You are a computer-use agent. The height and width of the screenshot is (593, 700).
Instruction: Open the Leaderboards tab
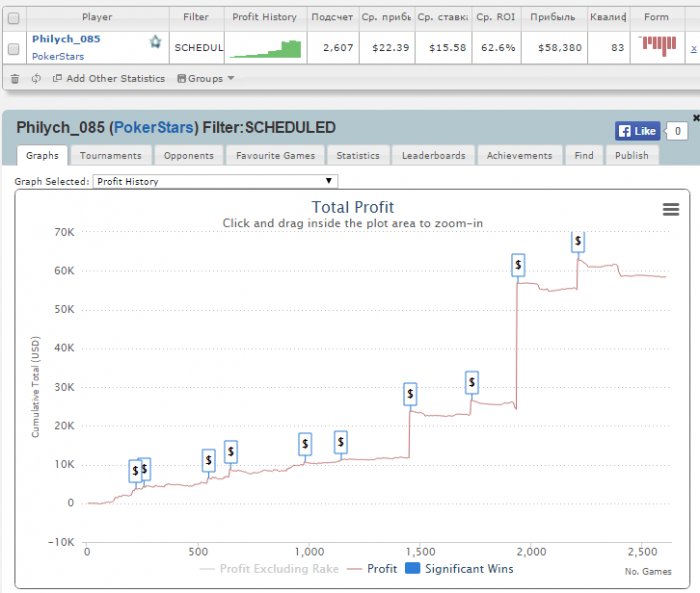[433, 155]
